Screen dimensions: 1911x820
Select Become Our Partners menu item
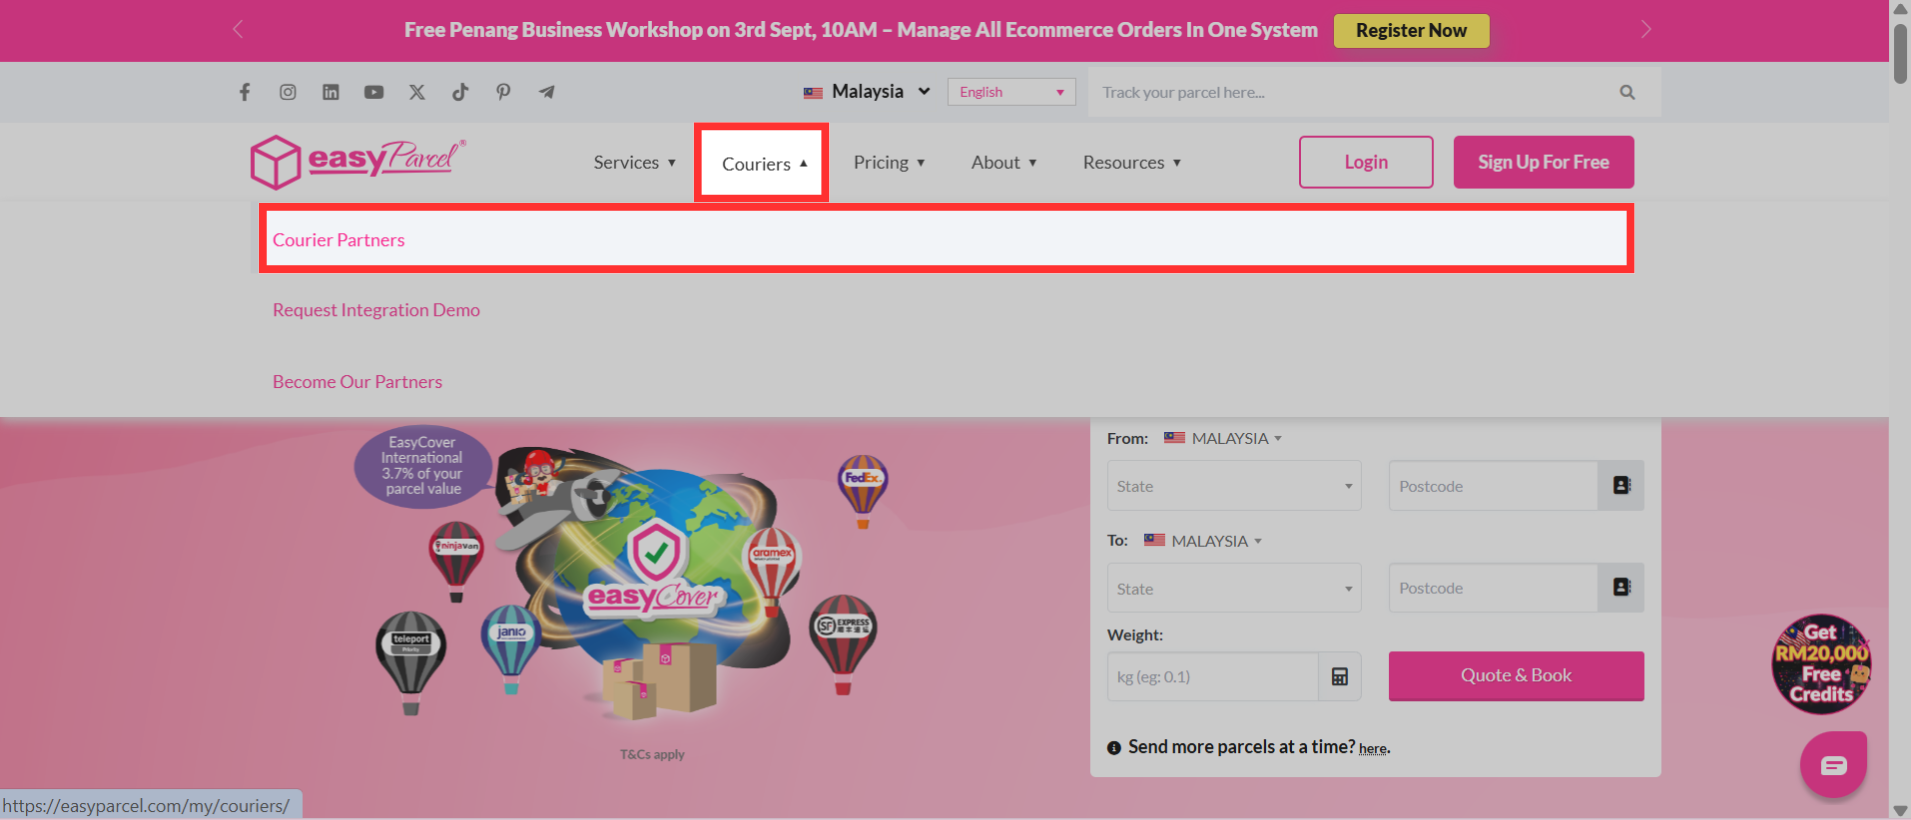357,382
